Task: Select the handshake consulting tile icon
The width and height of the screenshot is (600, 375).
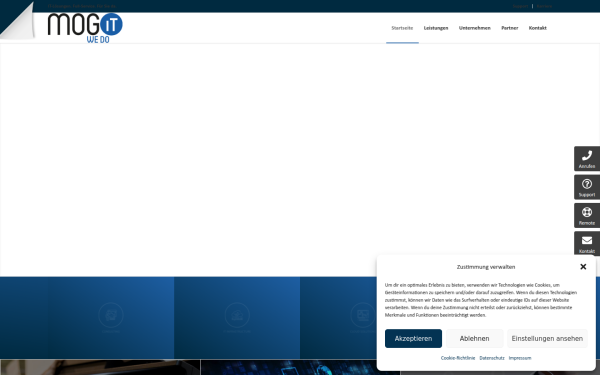Action: click(111, 315)
